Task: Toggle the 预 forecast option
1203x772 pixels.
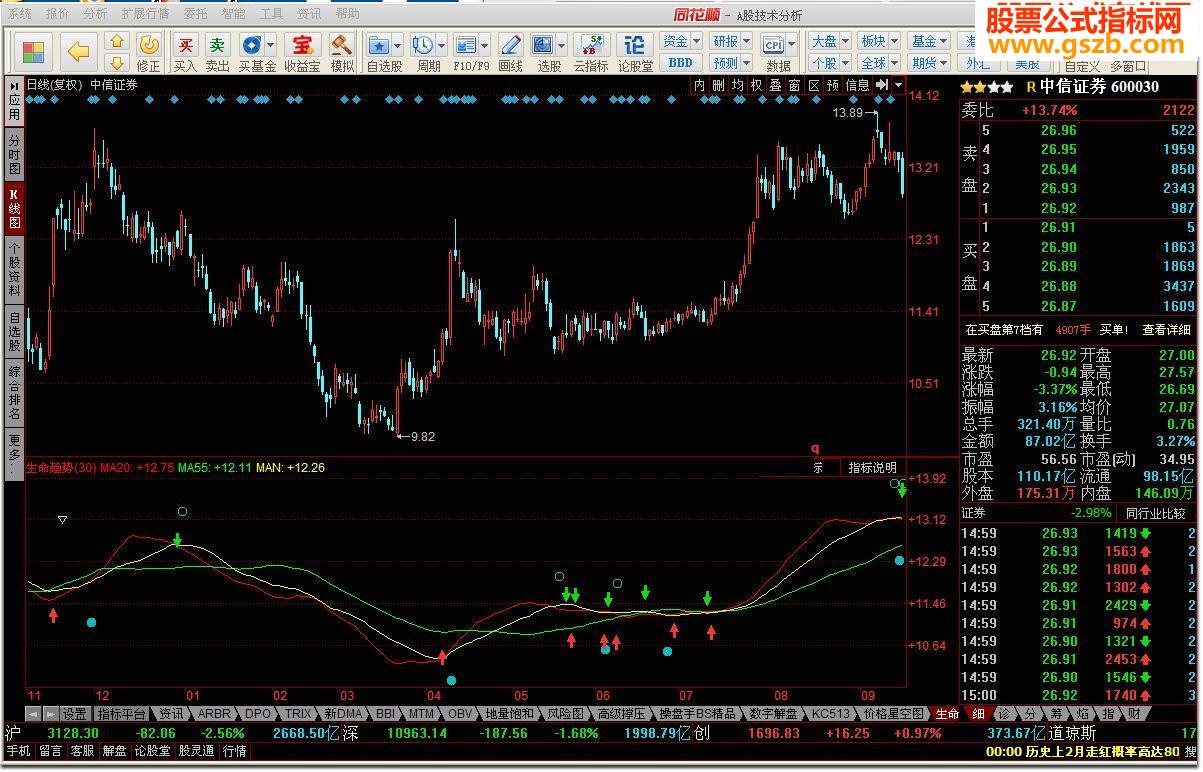Action: pyautogui.click(x=832, y=86)
